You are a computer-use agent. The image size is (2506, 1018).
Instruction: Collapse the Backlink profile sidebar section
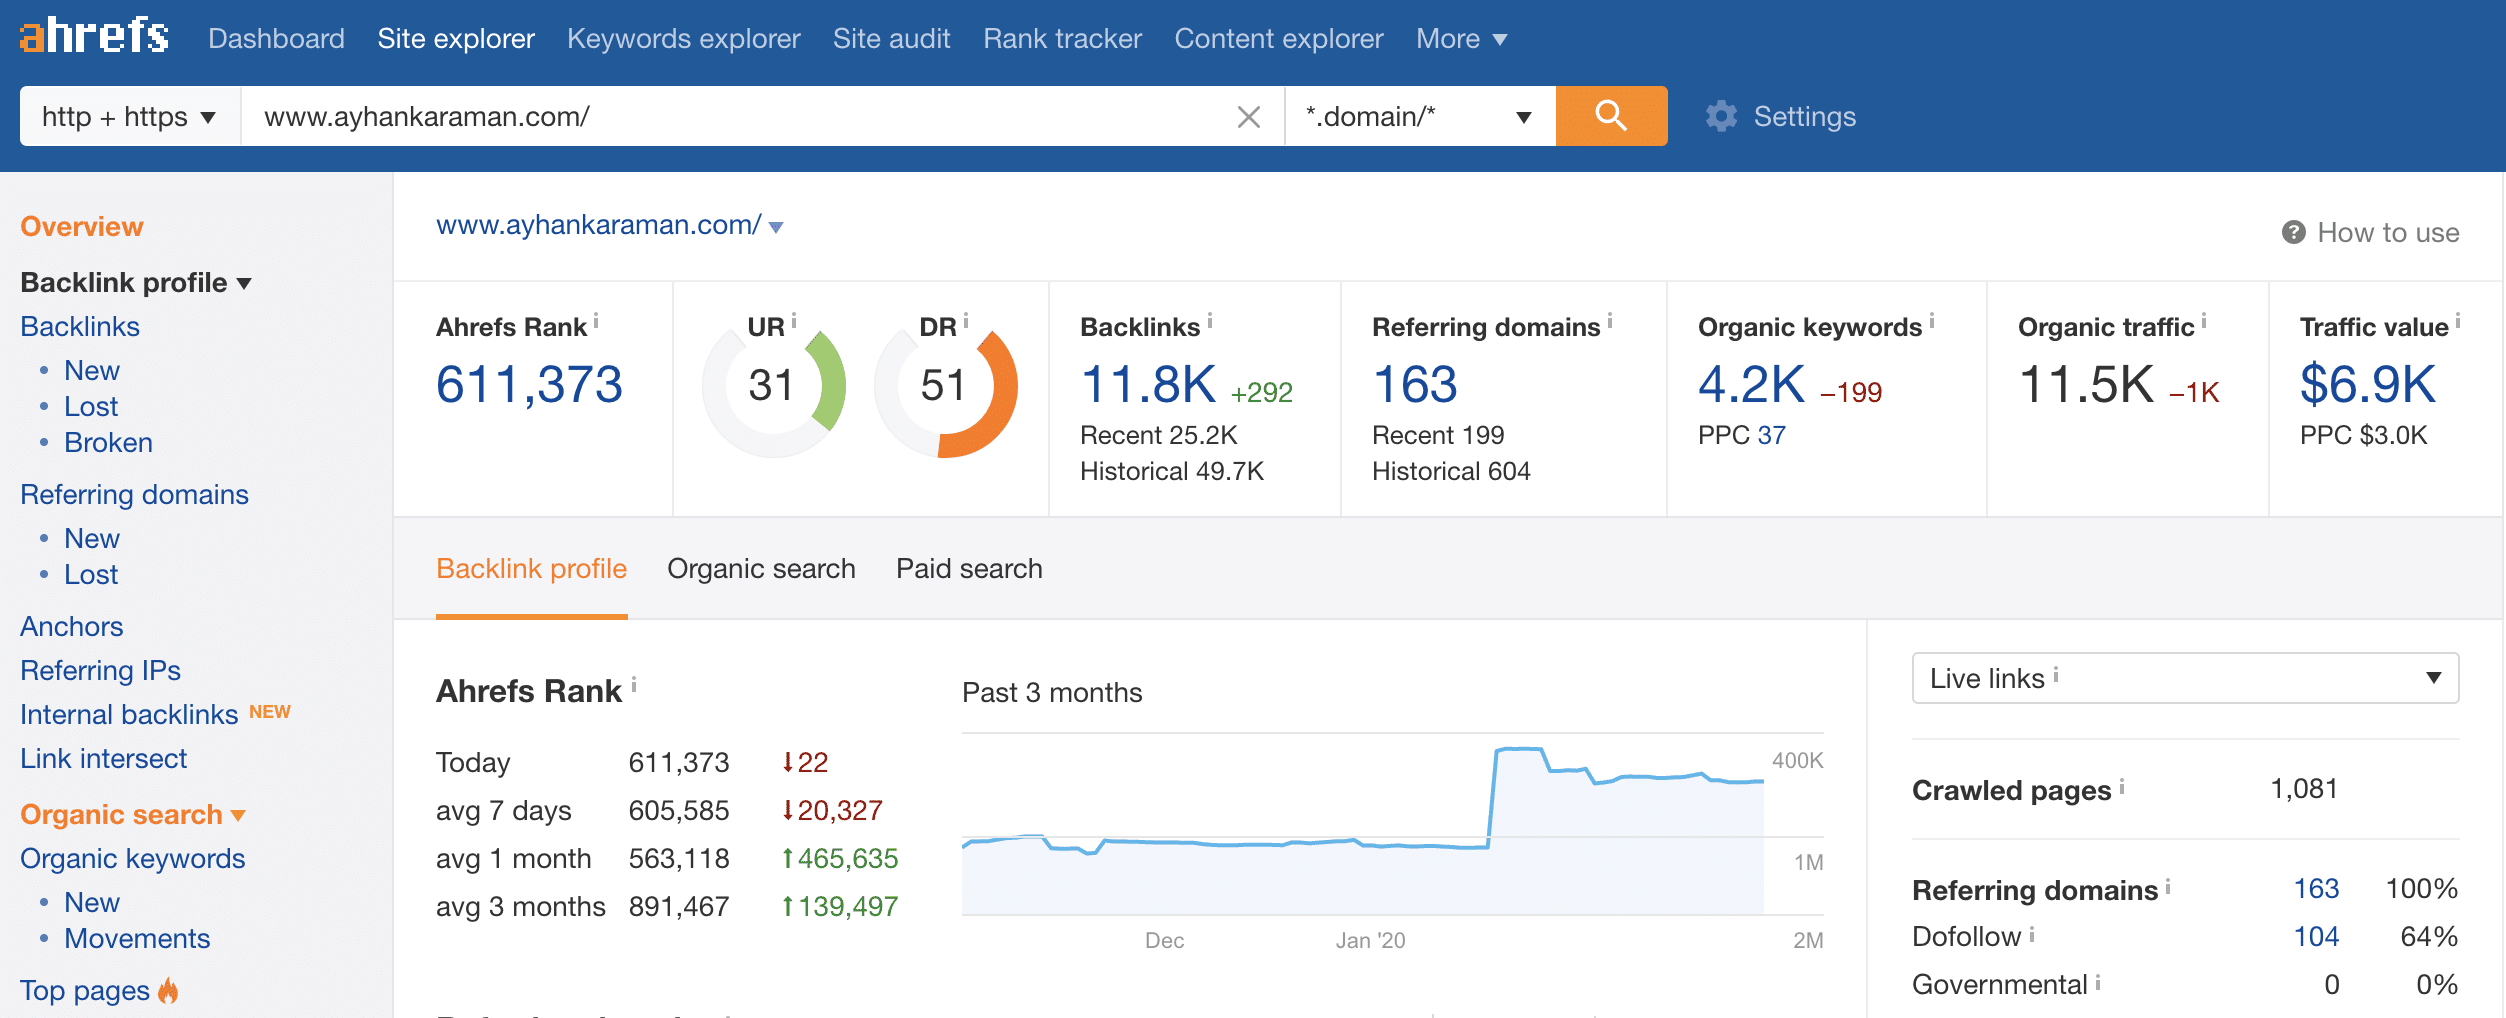coord(136,282)
